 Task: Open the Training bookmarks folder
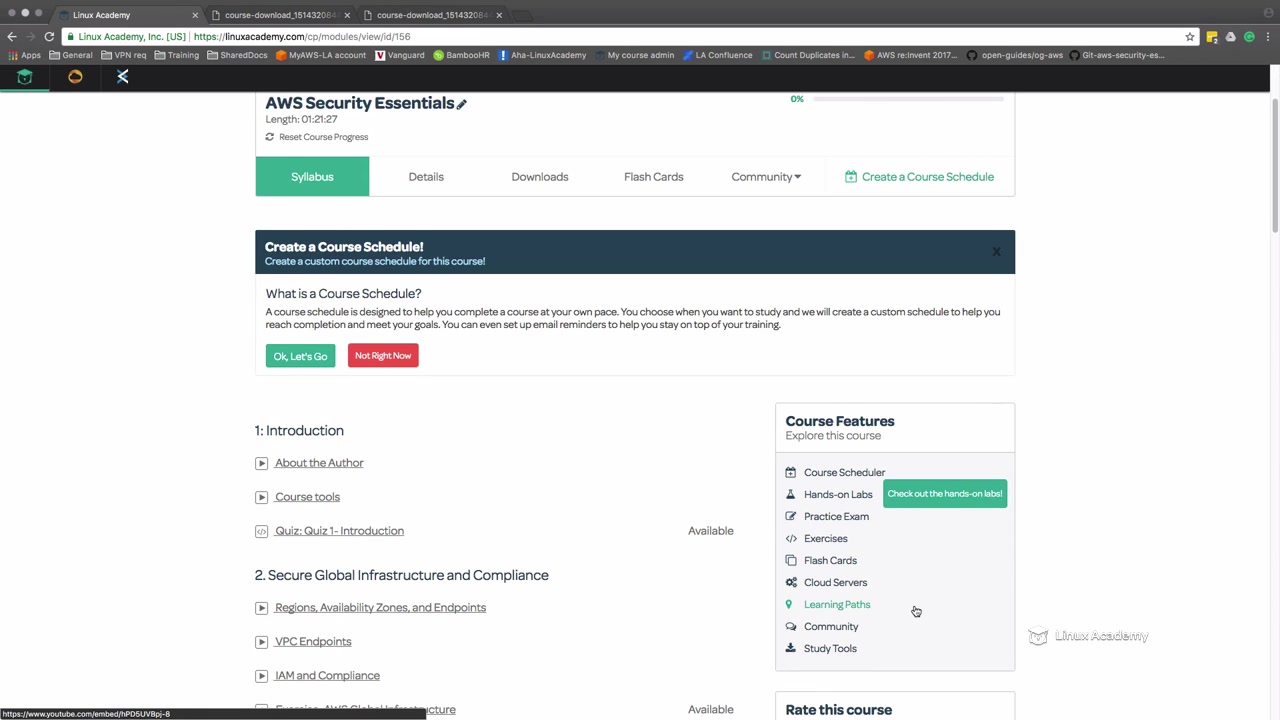pyautogui.click(x=176, y=55)
